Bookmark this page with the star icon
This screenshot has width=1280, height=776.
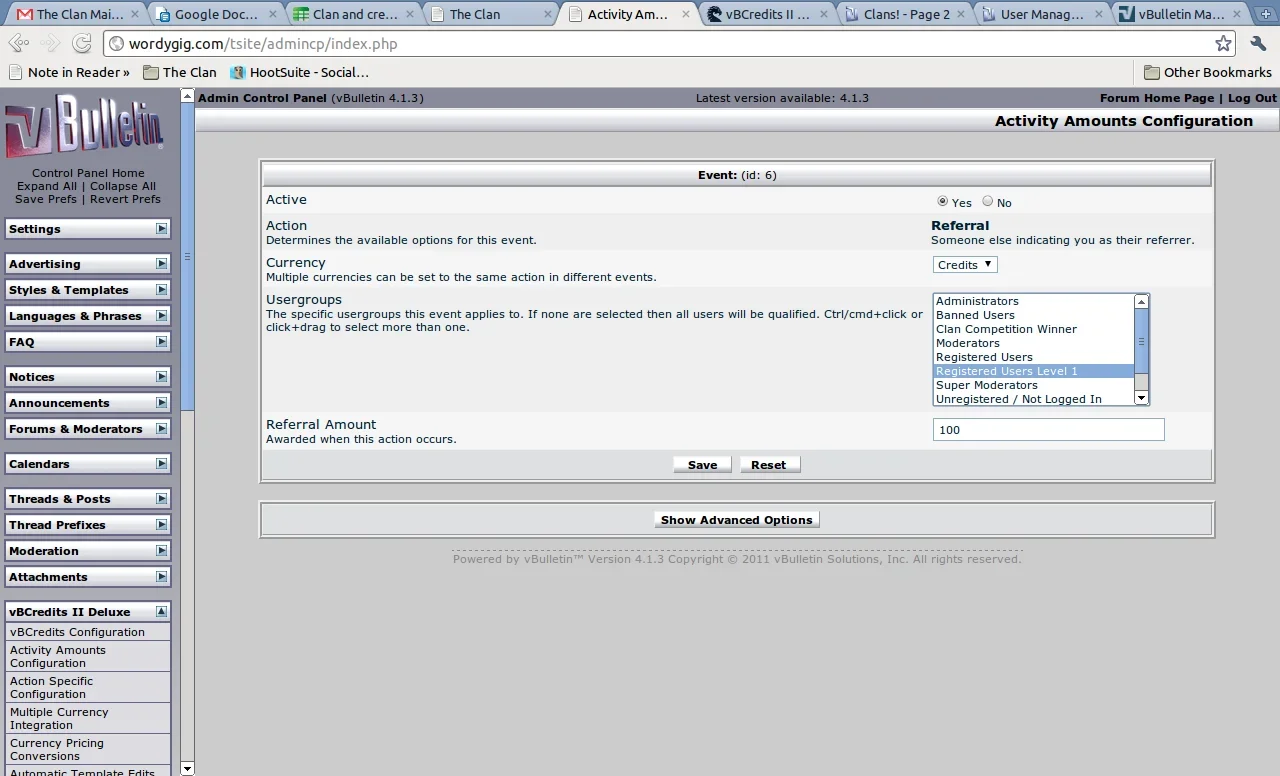(x=1223, y=44)
